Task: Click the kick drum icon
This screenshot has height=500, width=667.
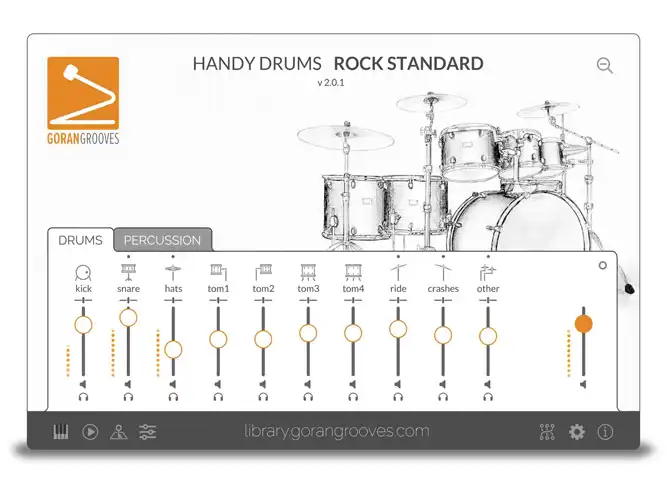Action: (x=83, y=272)
